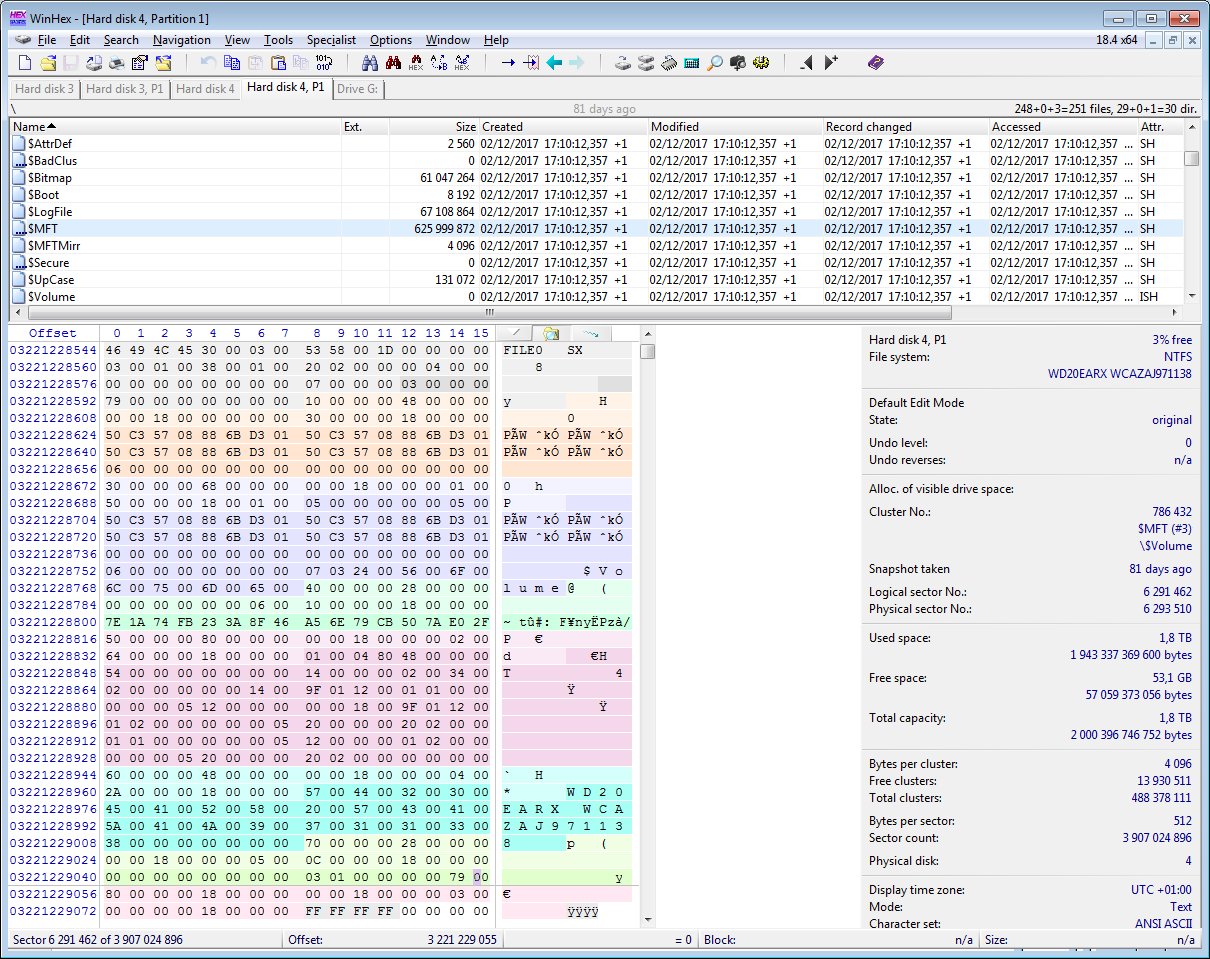Click the Go To Offset arrow icon
Image resolution: width=1210 pixels, height=959 pixels.
click(x=508, y=63)
